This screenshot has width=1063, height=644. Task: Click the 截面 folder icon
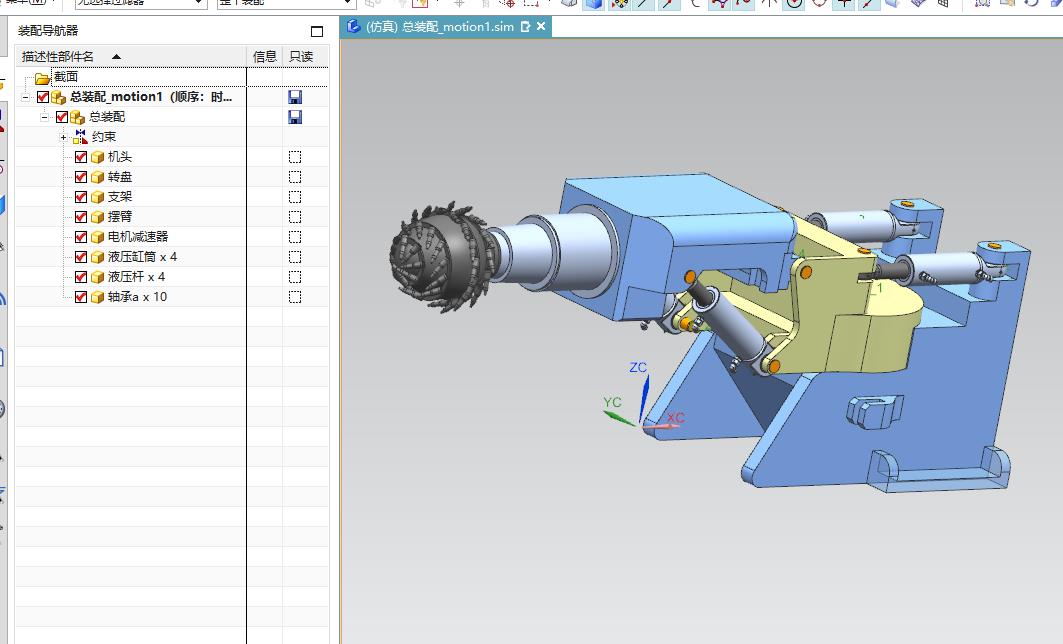coord(42,78)
